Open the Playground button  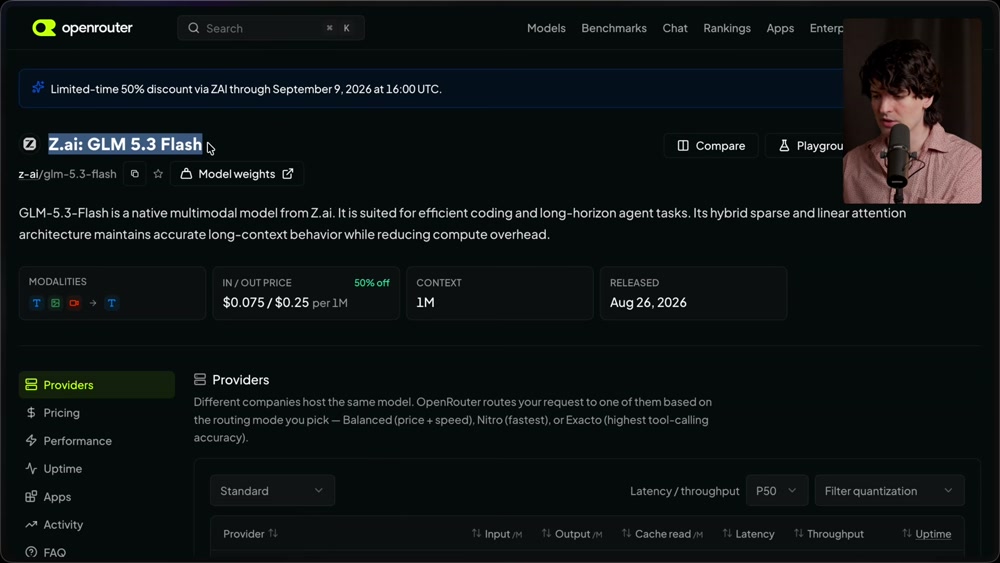805,145
